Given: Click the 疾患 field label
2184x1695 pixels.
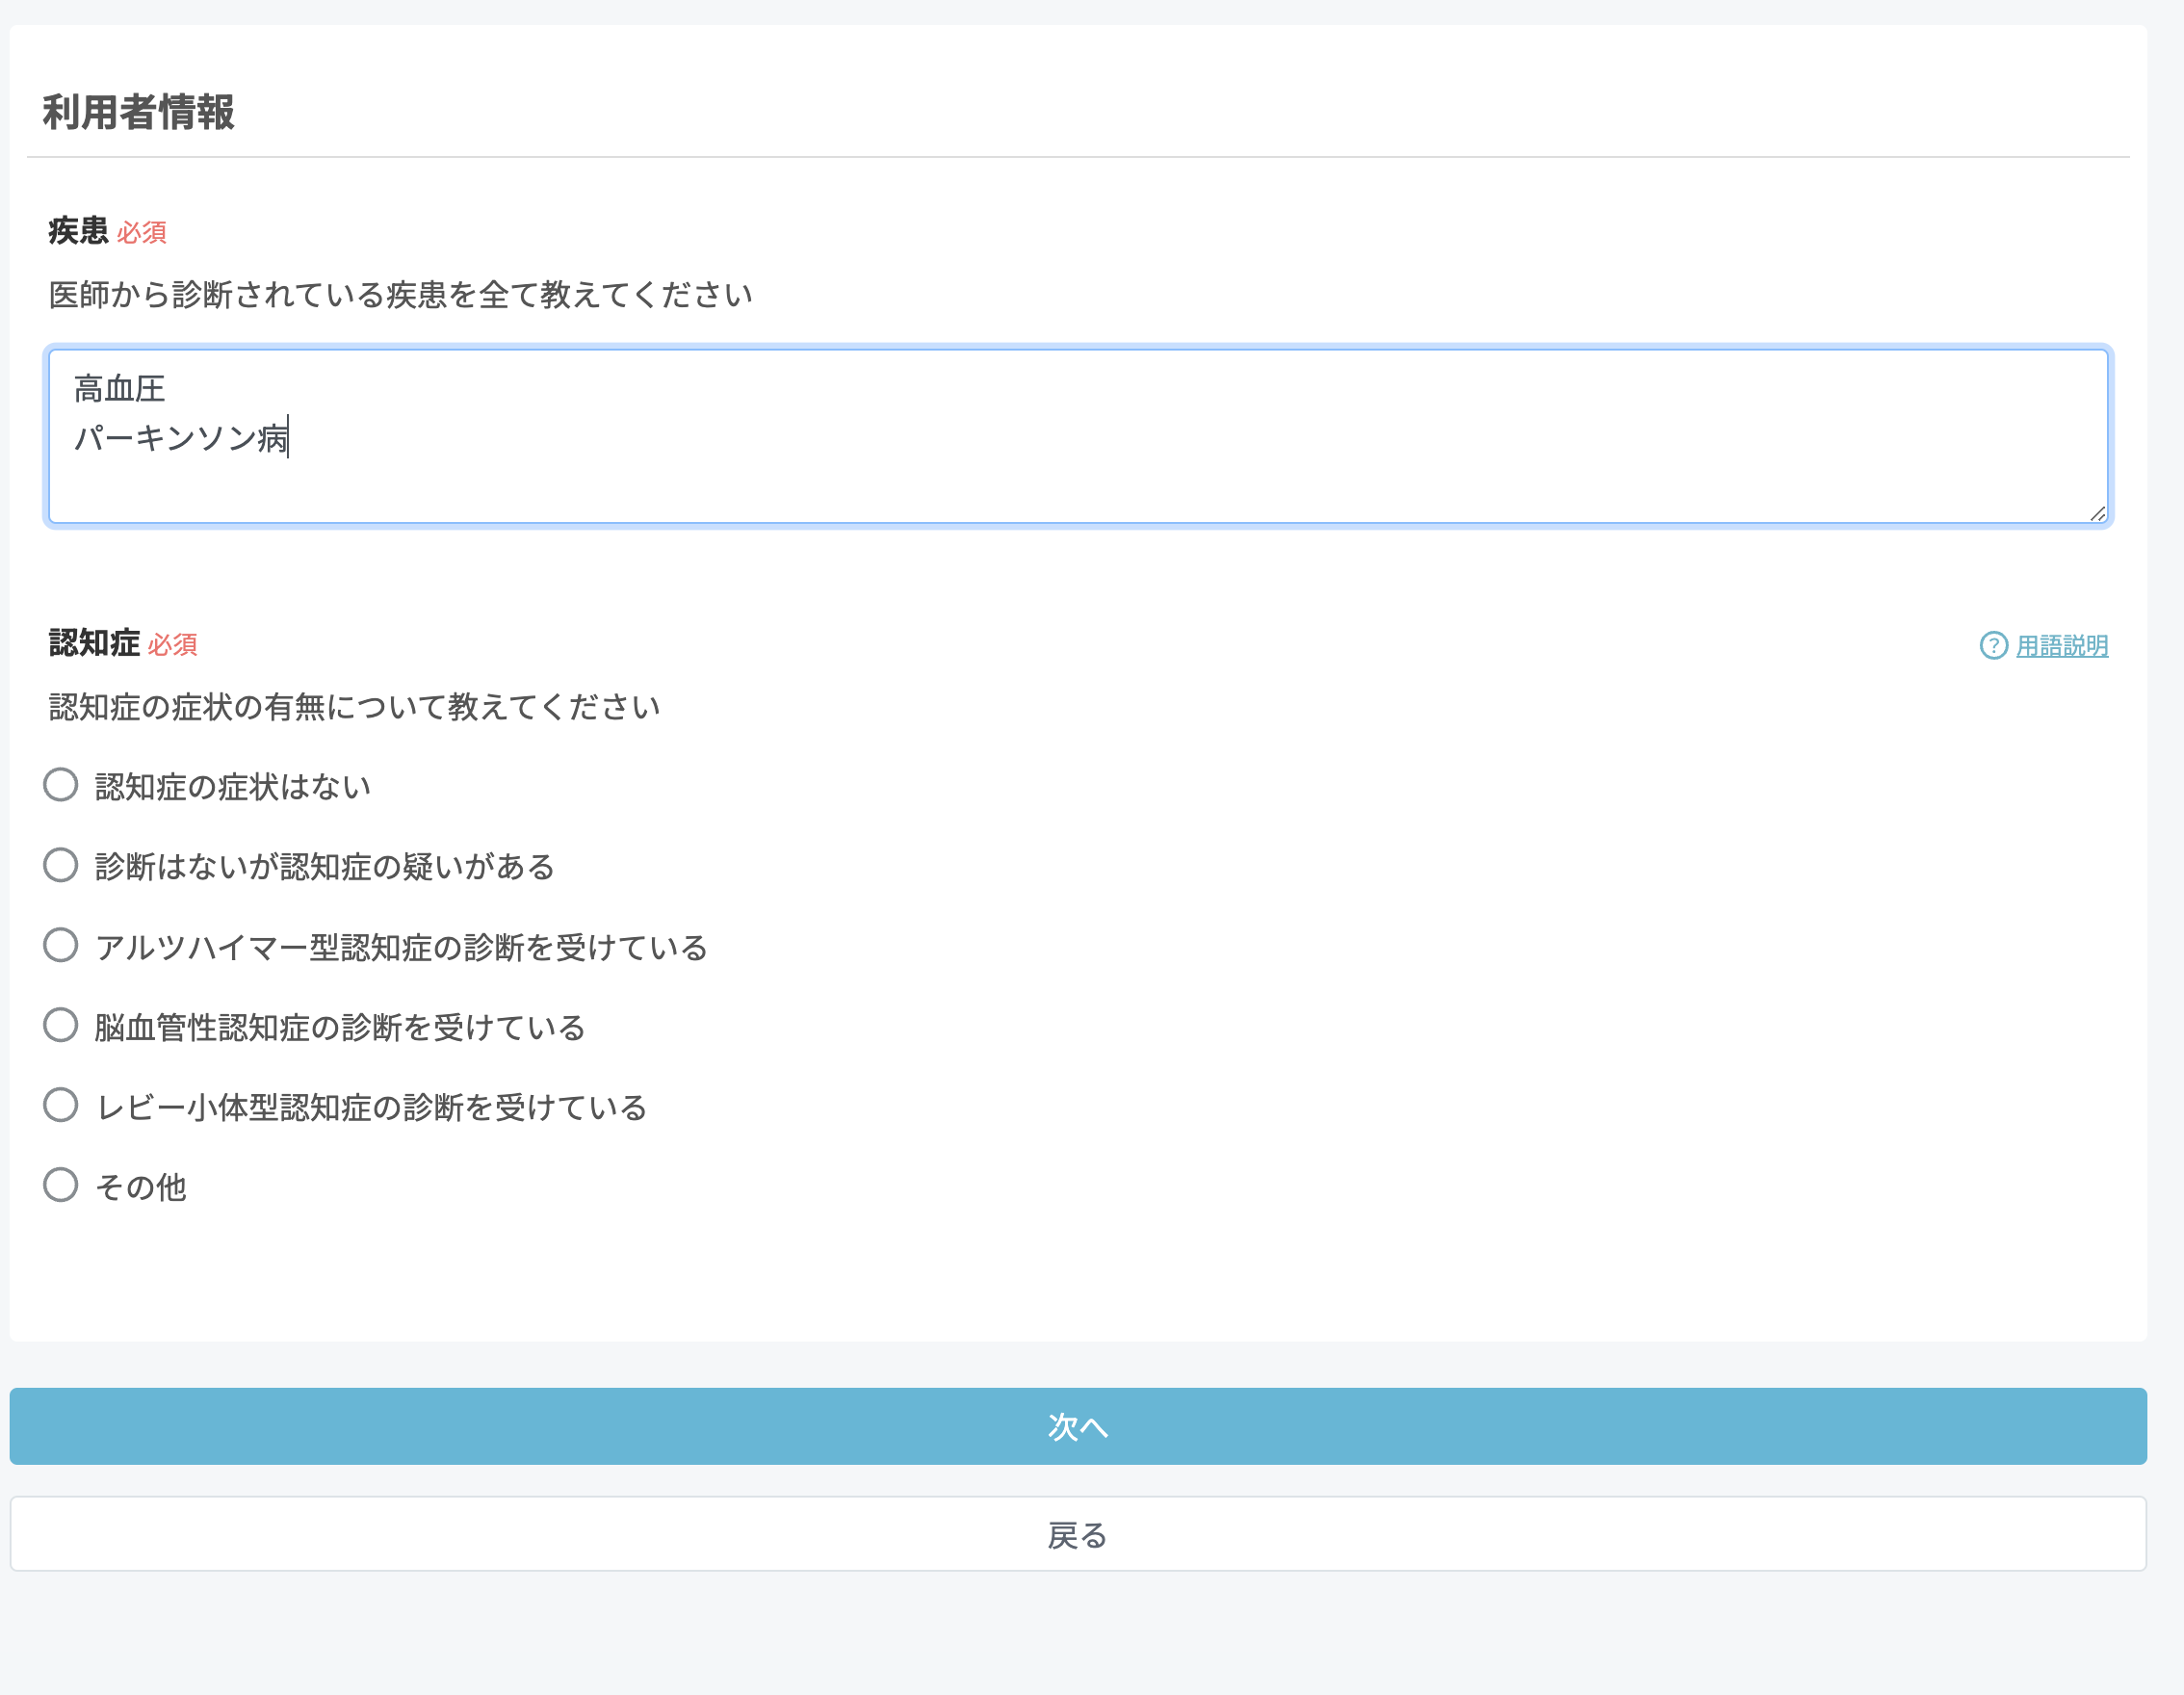Looking at the screenshot, I should tap(78, 231).
